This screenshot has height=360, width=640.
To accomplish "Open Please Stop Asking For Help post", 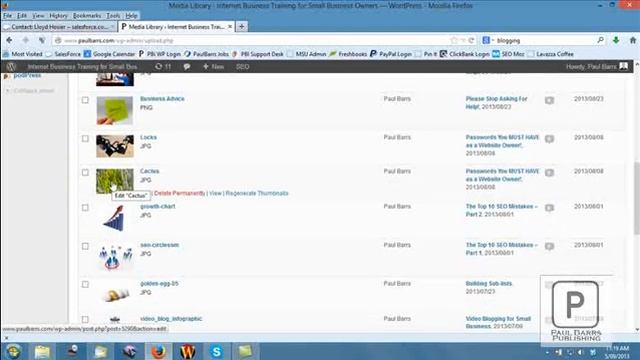I will pyautogui.click(x=496, y=102).
